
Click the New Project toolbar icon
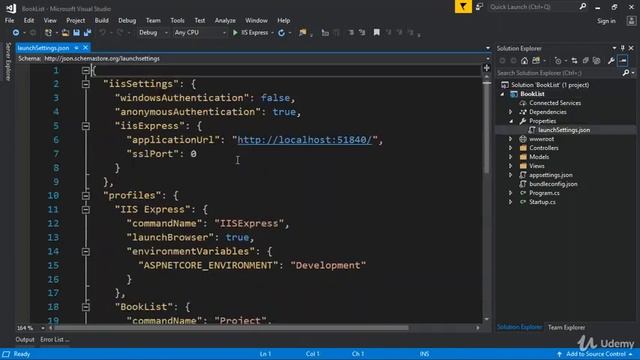48,33
